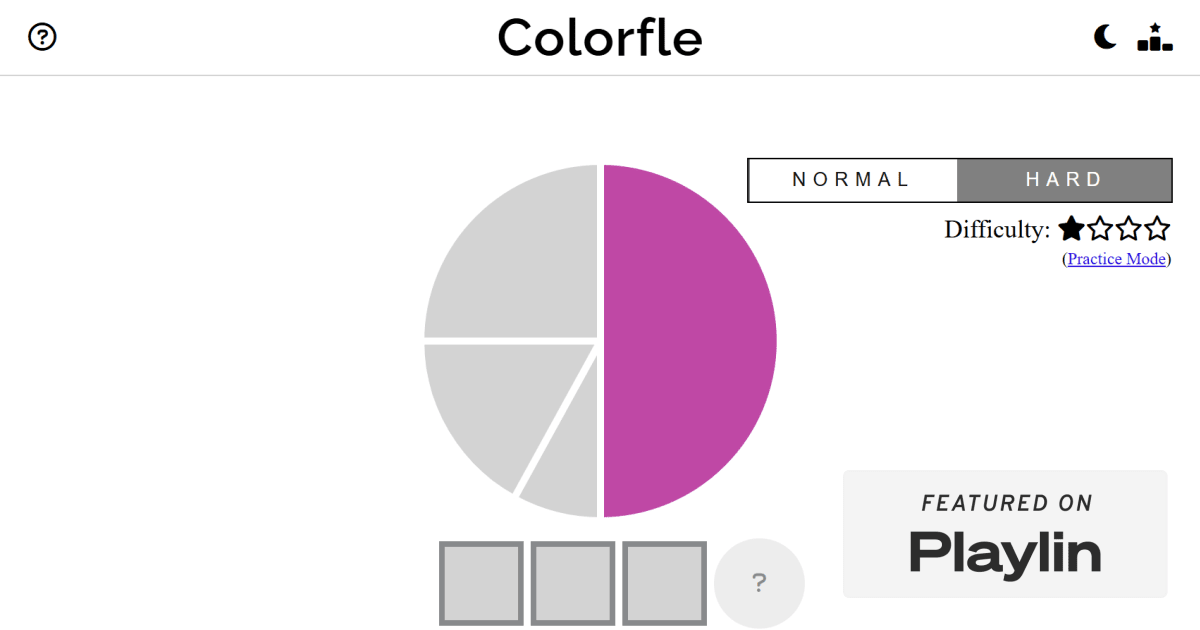Open the statistics podium icon
Viewport: 1200px width, 630px height.
(1155, 37)
